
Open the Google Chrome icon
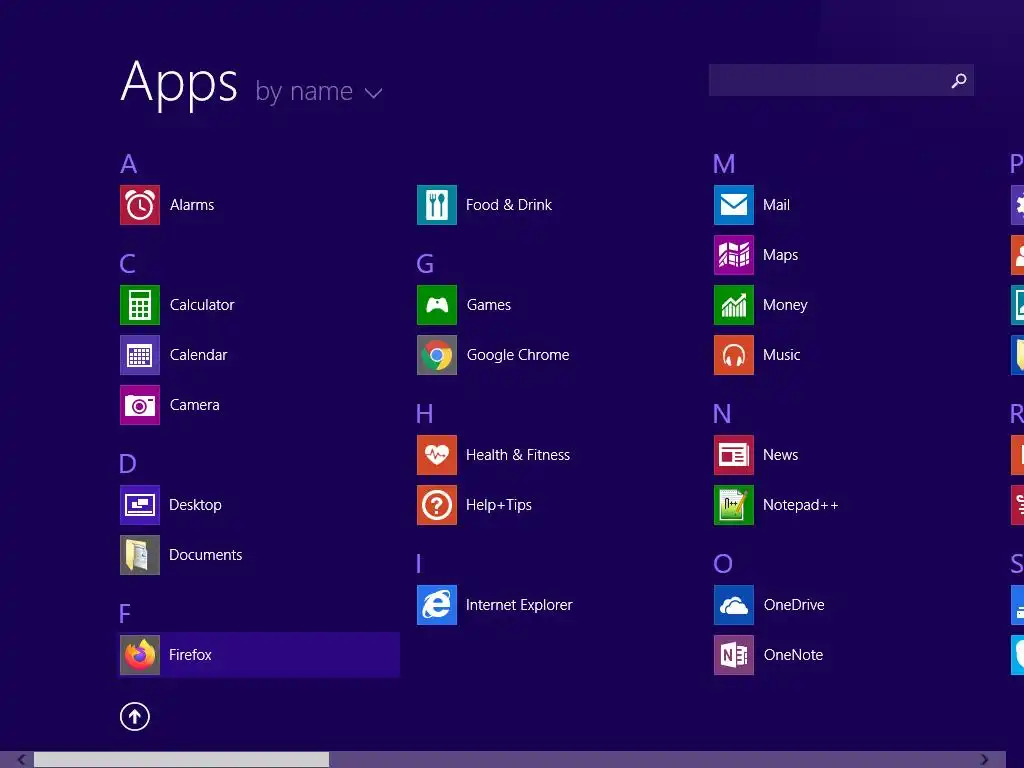click(x=437, y=355)
